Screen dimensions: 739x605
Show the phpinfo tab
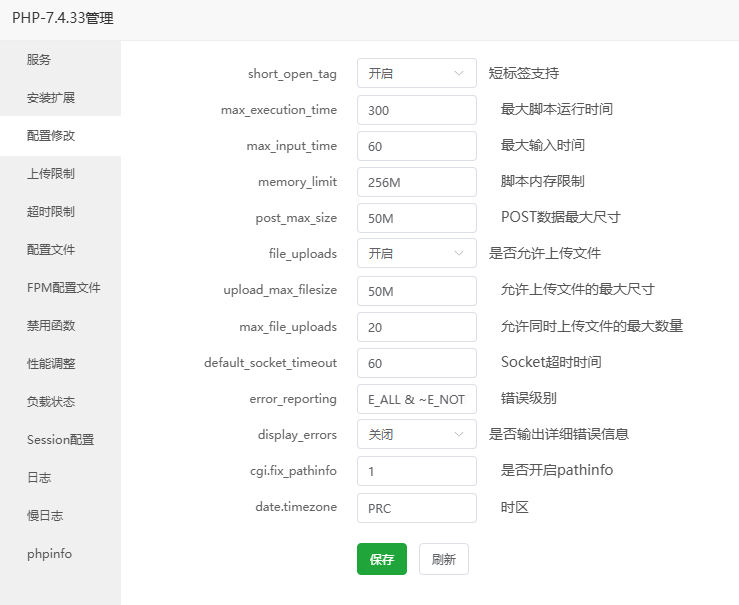pyautogui.click(x=49, y=554)
